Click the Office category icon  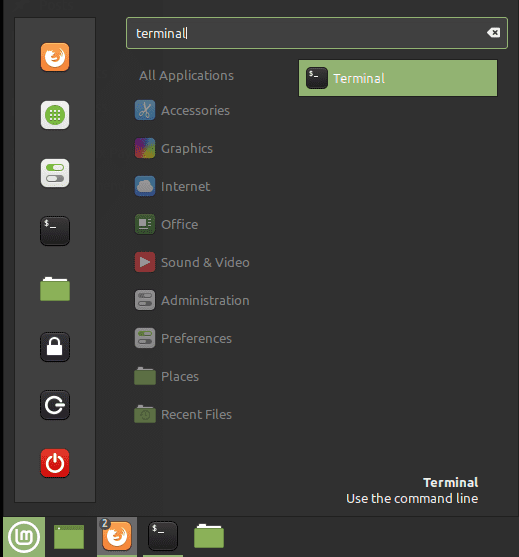click(x=145, y=224)
